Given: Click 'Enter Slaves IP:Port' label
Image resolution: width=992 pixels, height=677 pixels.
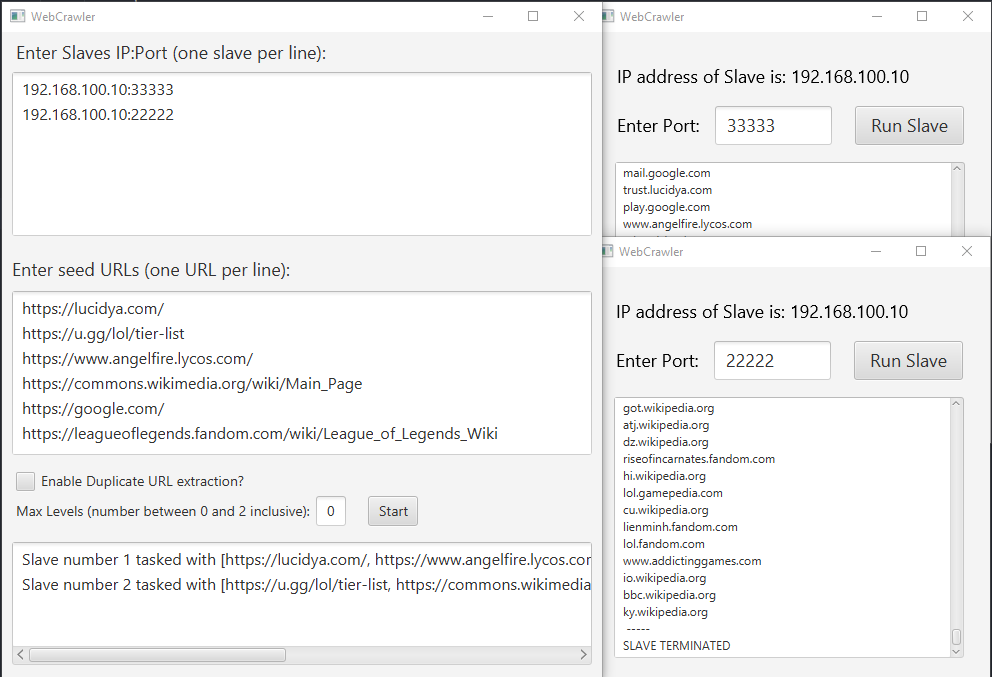Looking at the screenshot, I should pos(171,53).
